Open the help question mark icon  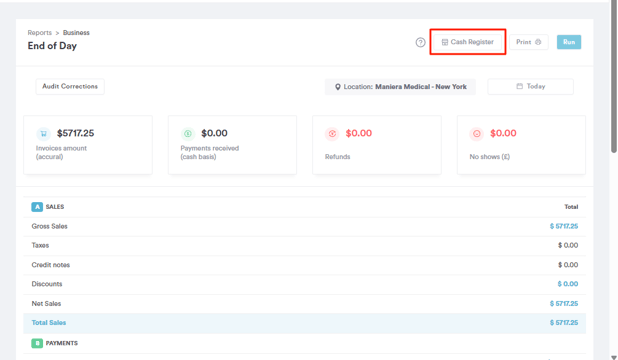point(421,42)
